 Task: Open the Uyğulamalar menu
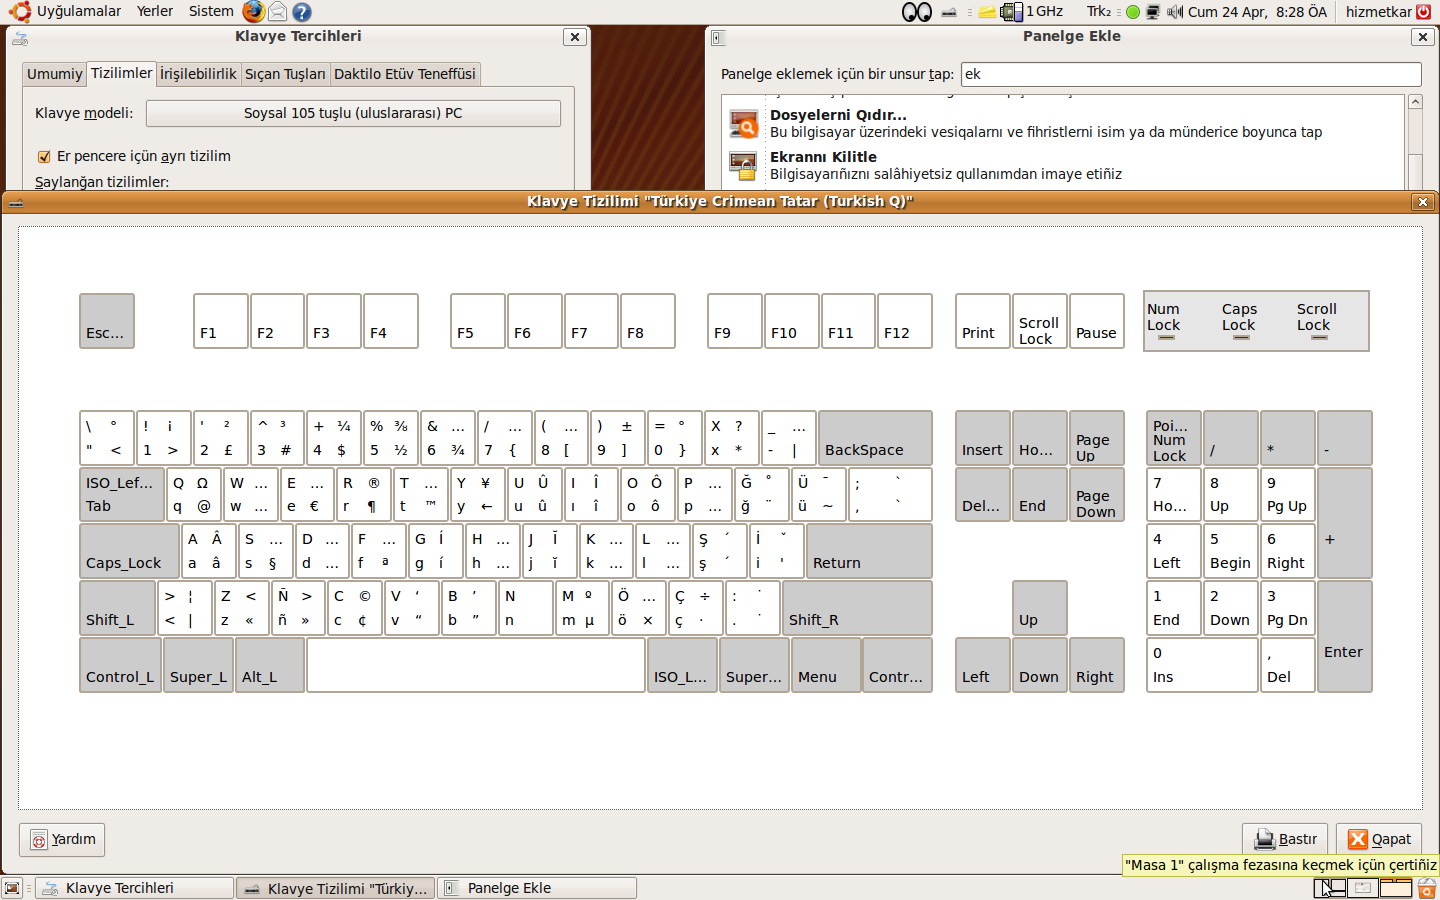tap(79, 12)
